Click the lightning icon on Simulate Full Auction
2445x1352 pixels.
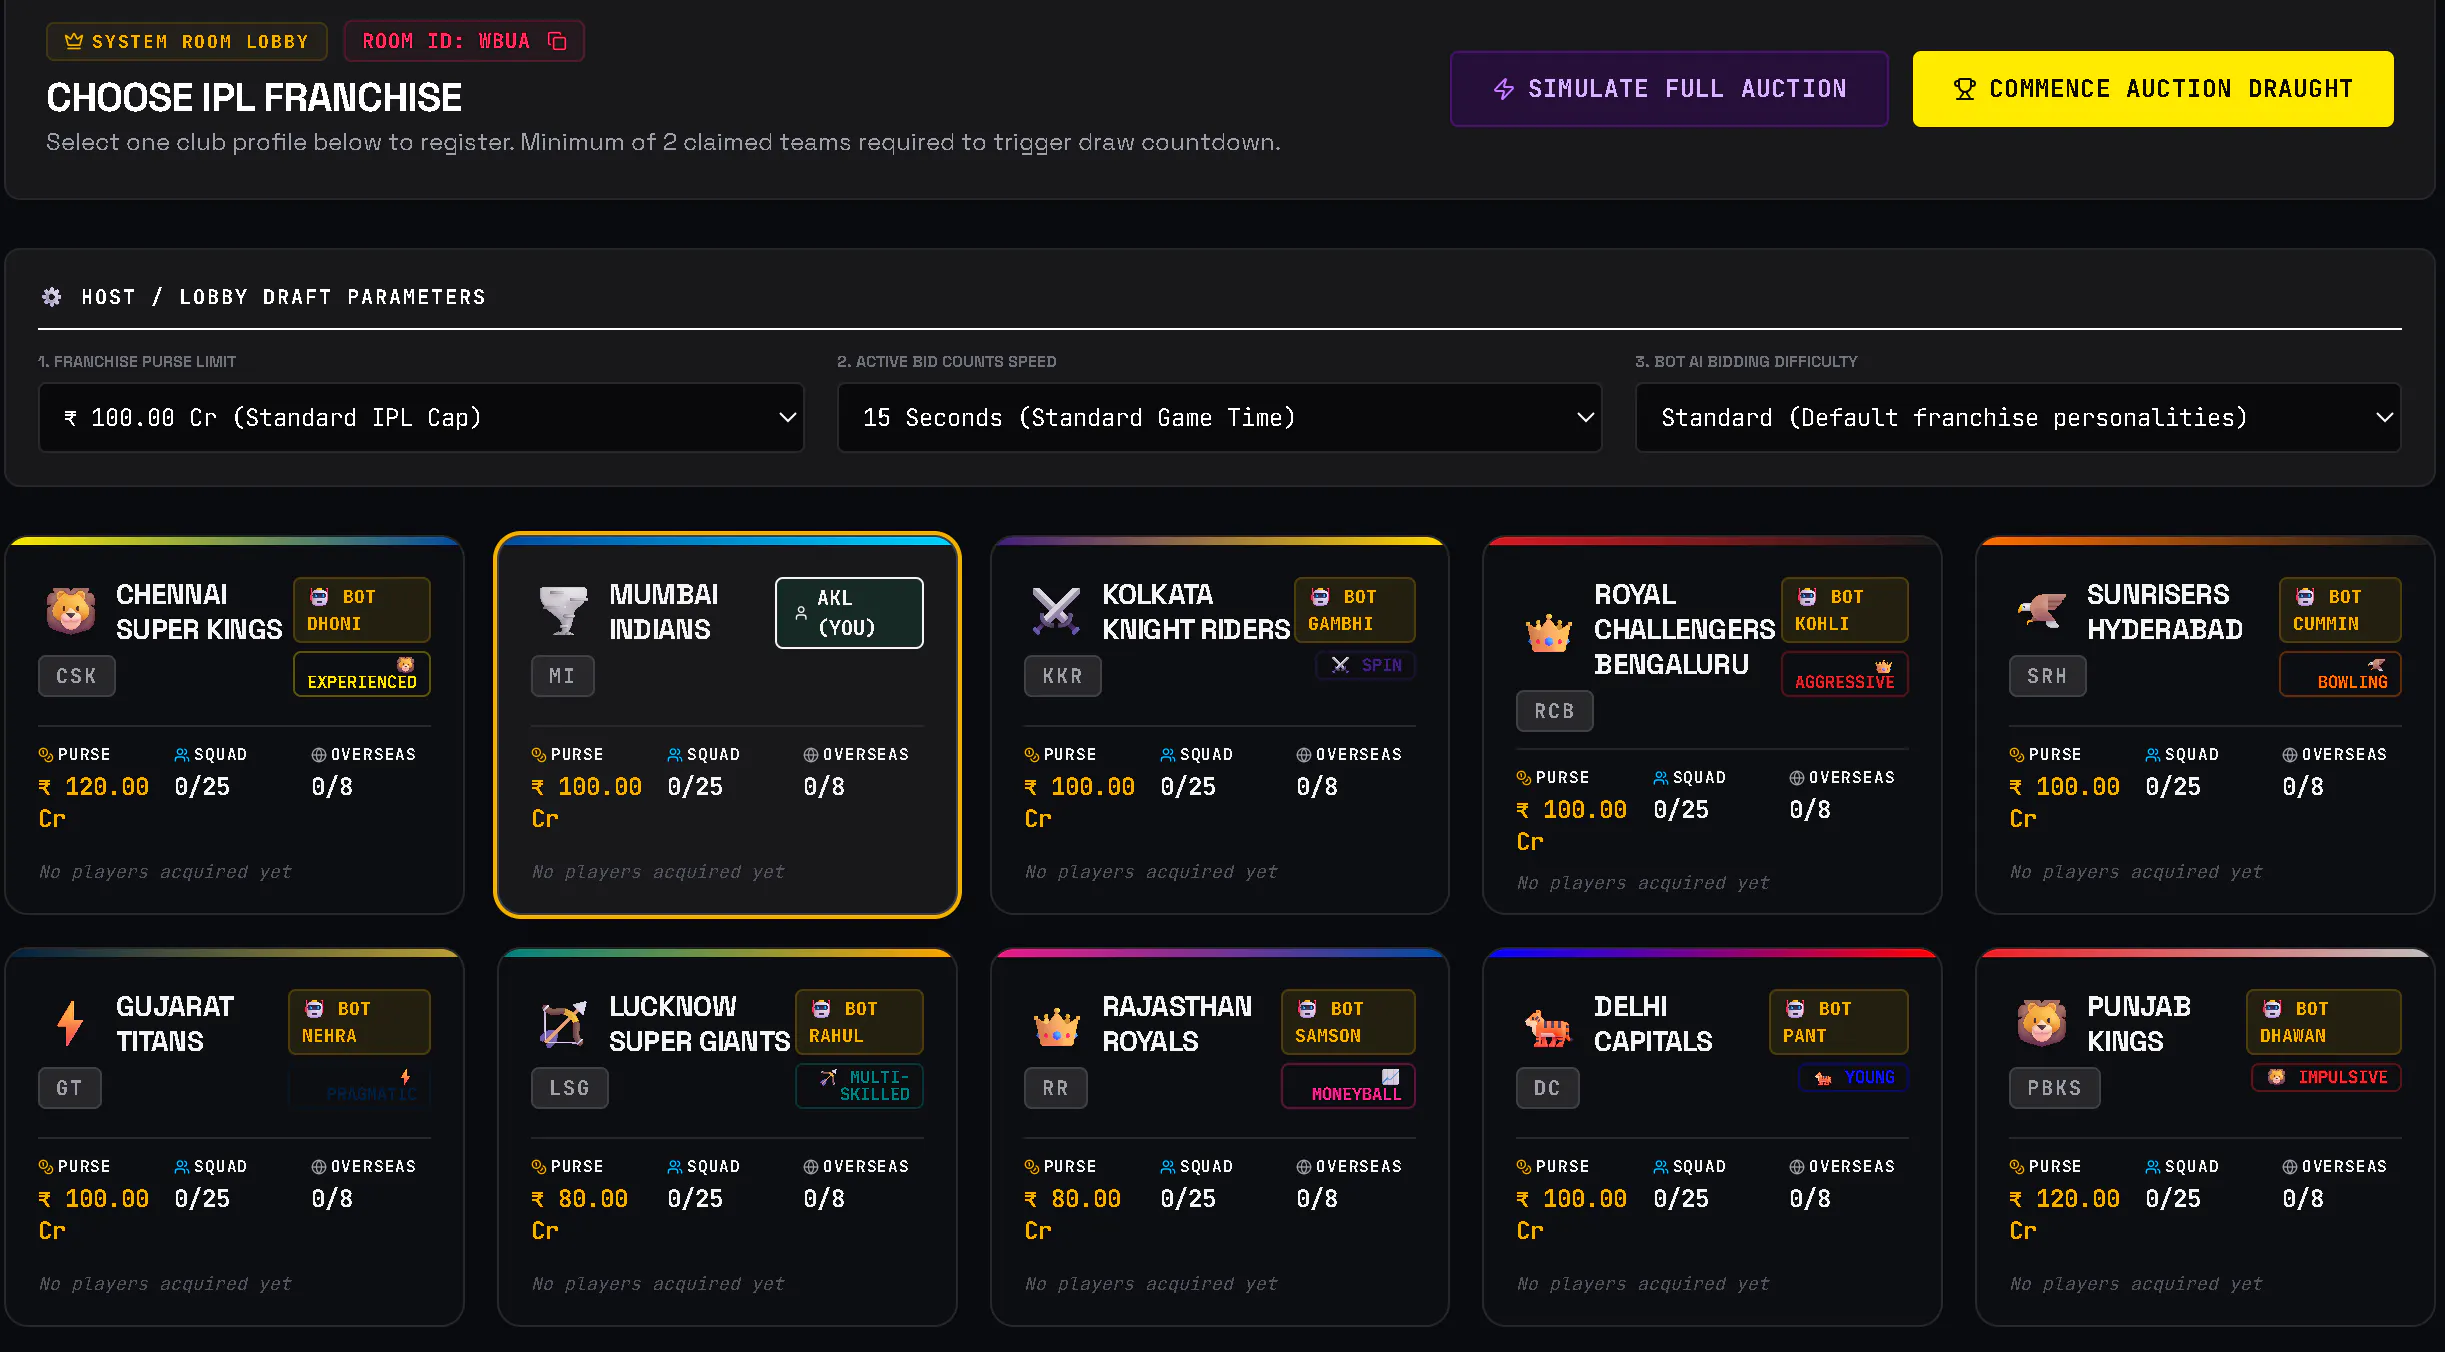pyautogui.click(x=1503, y=89)
